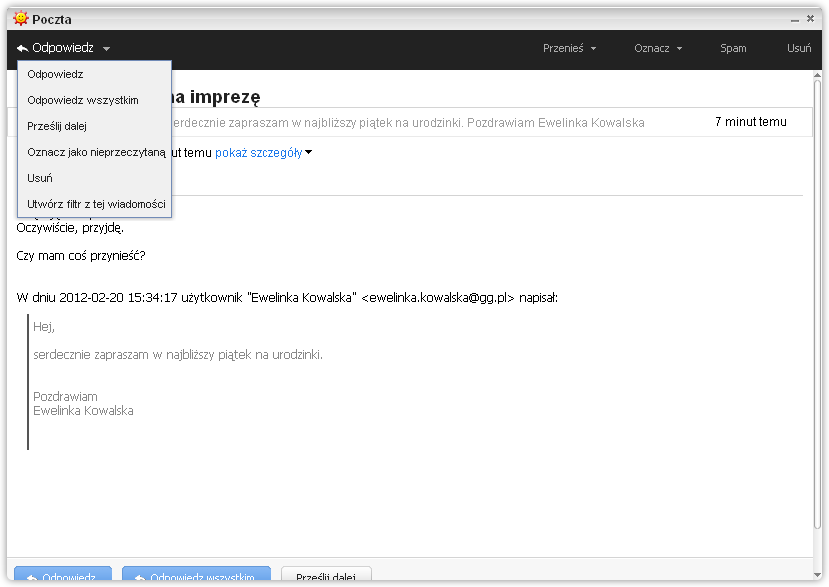The height and width of the screenshot is (587, 829).
Task: Minimize the Poczta window
Action: pyautogui.click(x=795, y=20)
